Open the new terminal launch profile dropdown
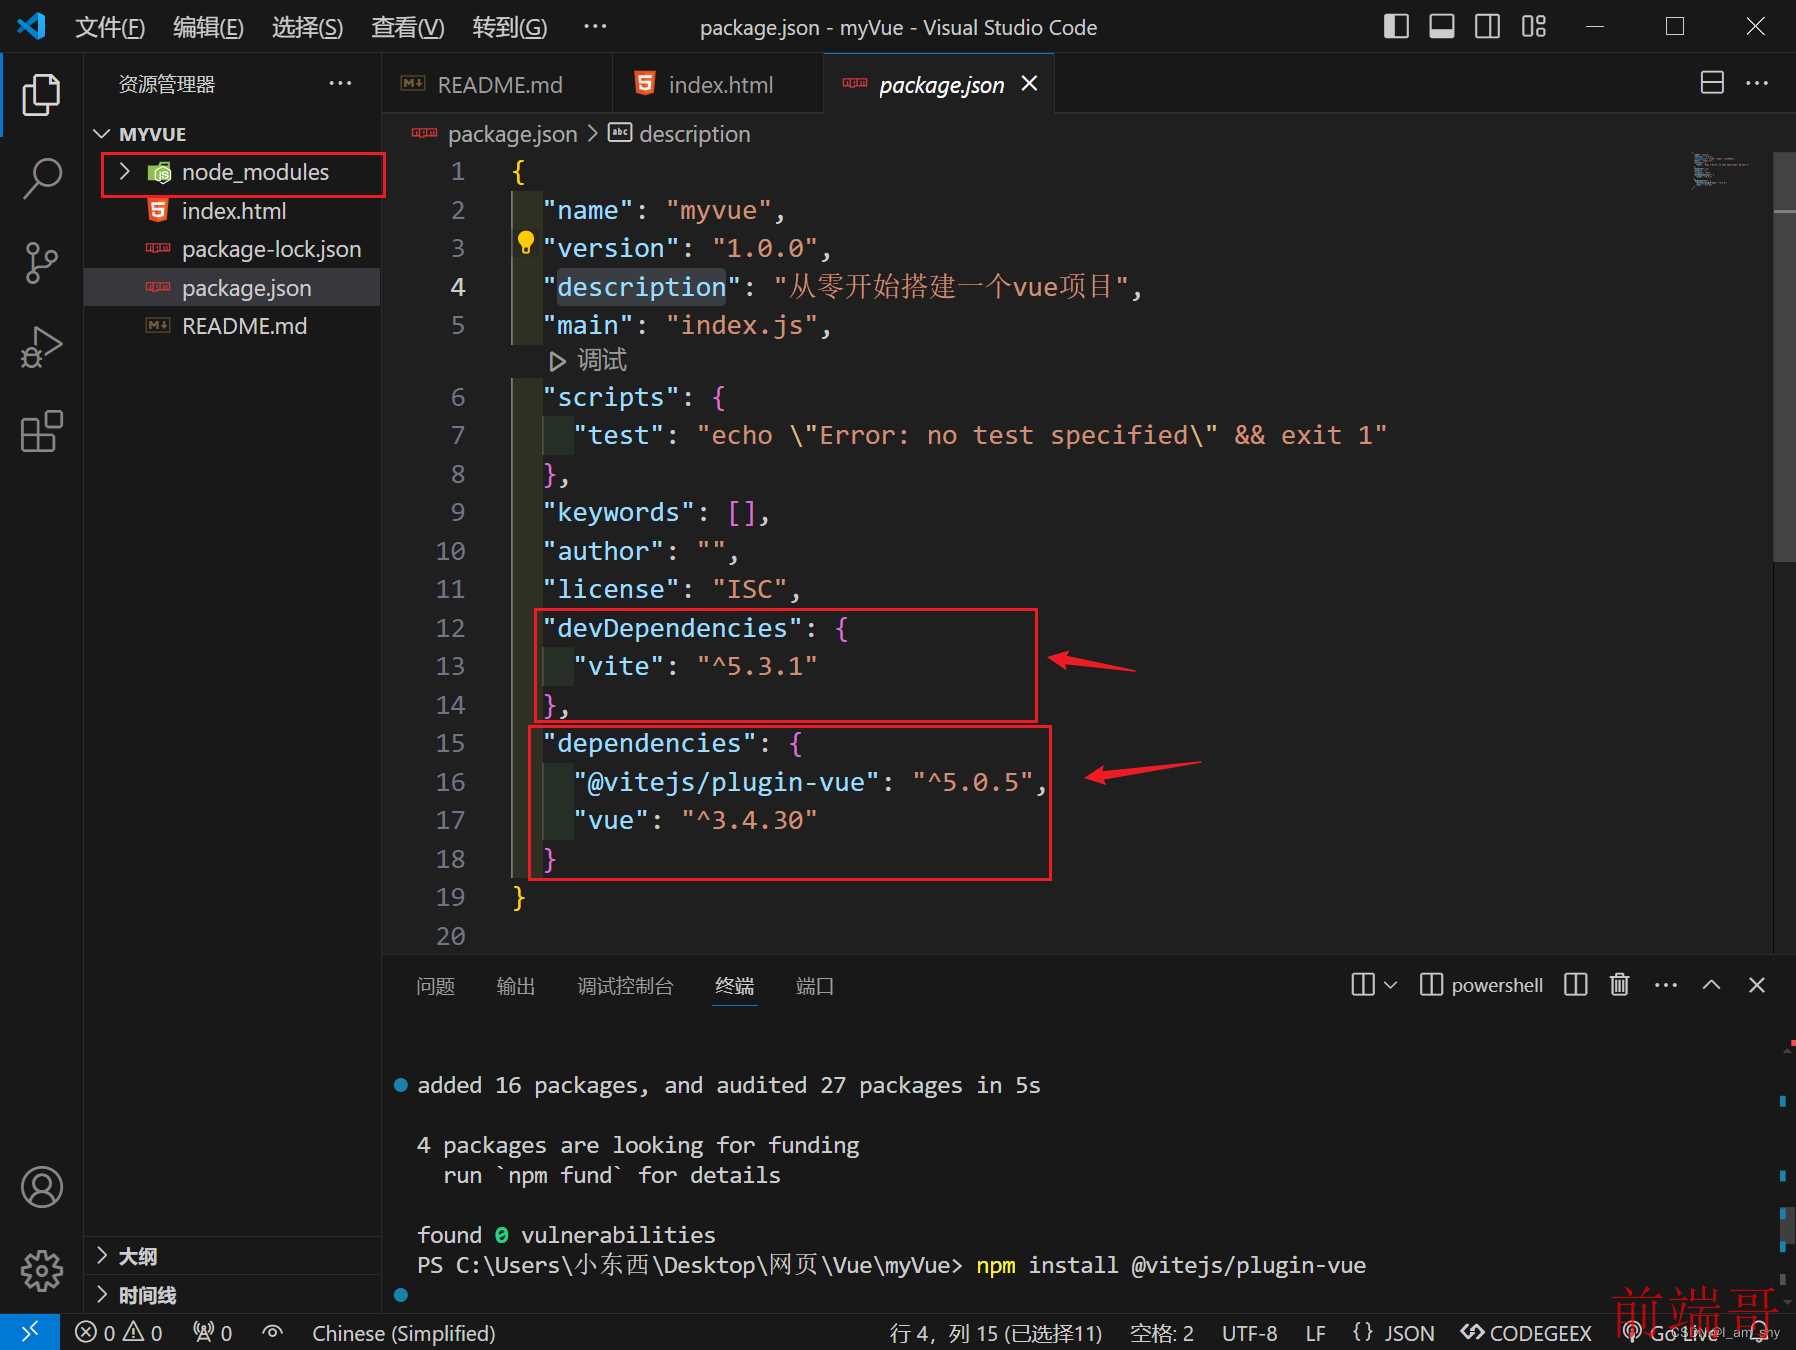Viewport: 1796px width, 1350px height. coord(1390,985)
